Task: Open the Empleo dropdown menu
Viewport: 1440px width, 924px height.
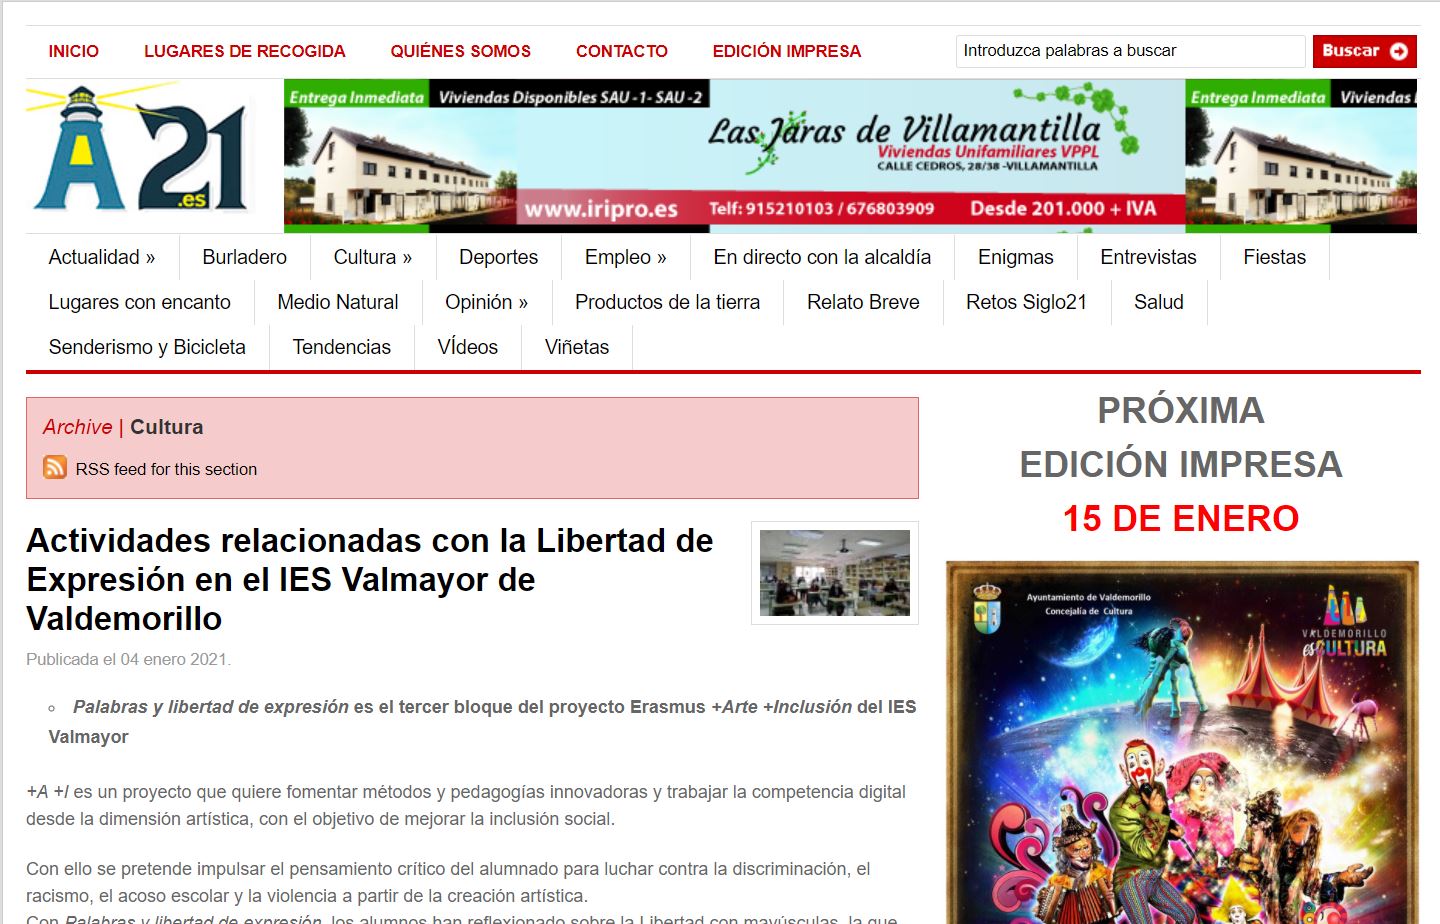Action: click(x=625, y=258)
